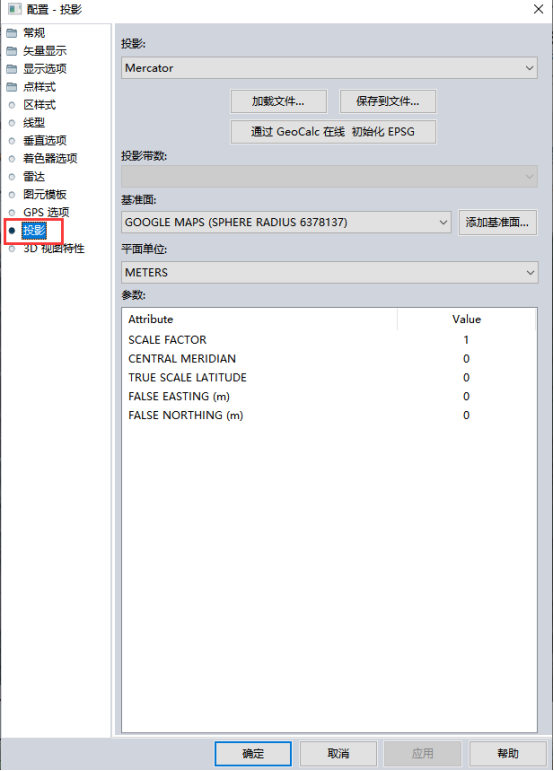This screenshot has width=554, height=771.
Task: Click the app icon in the title bar
Action: click(x=15, y=9)
